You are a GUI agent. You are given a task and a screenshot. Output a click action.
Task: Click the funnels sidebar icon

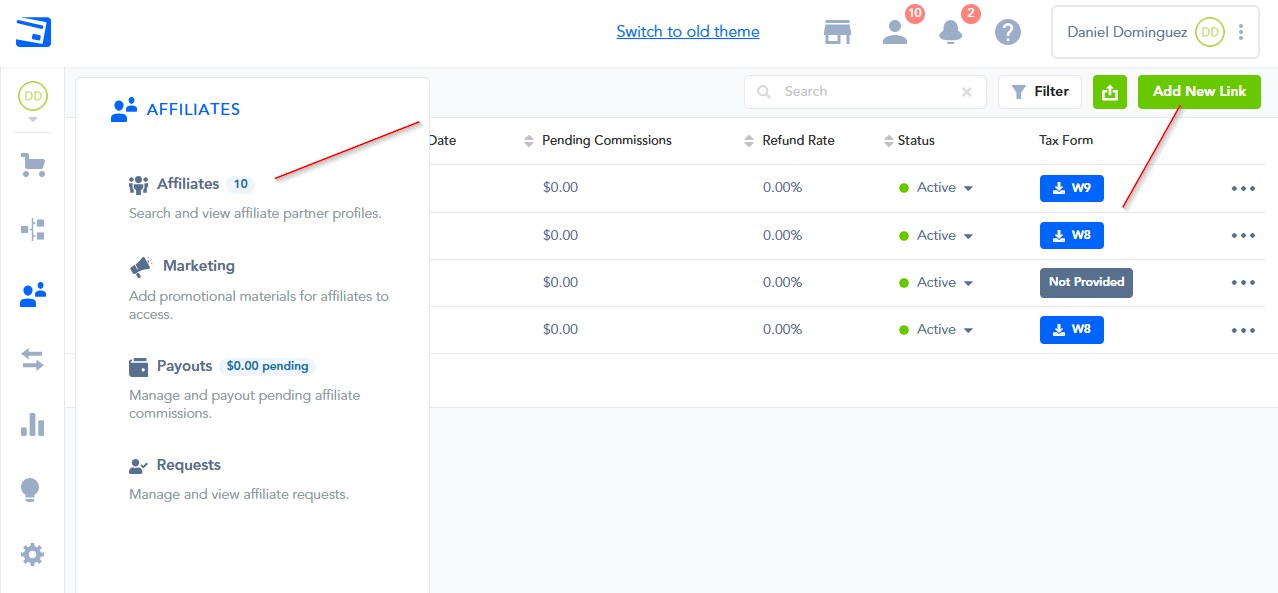(x=33, y=230)
